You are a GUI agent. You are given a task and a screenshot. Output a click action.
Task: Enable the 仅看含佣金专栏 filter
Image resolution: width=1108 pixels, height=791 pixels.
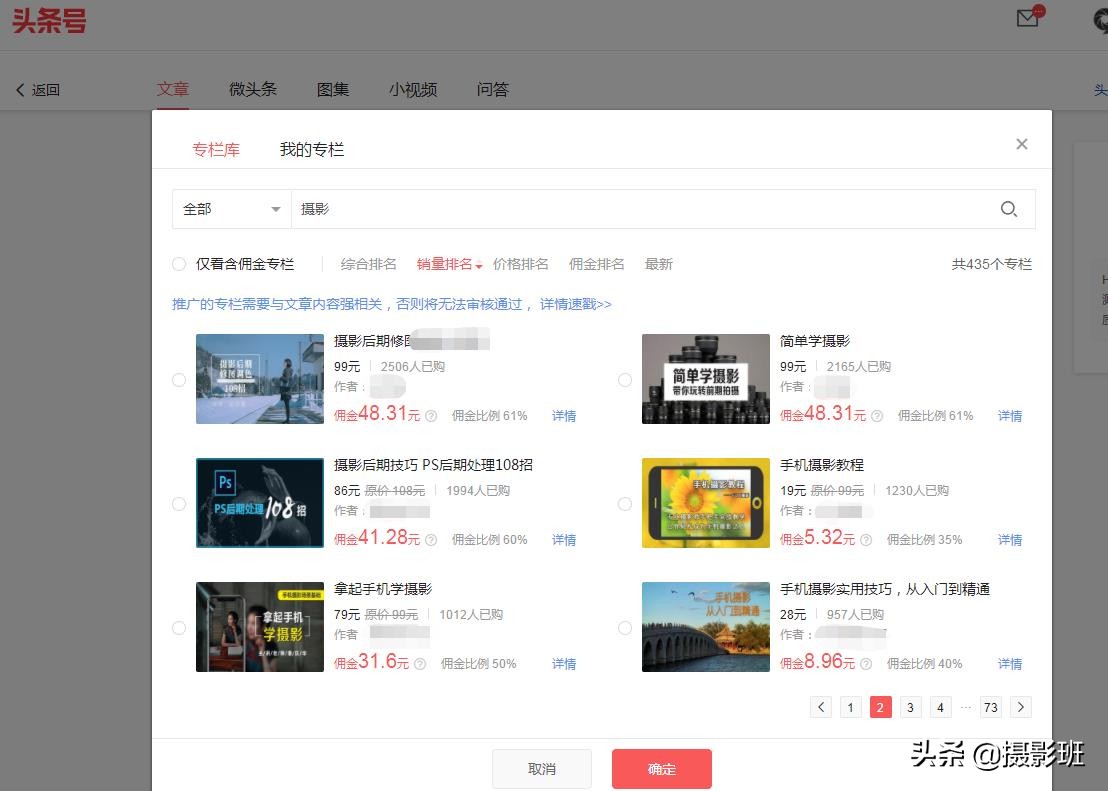point(179,264)
